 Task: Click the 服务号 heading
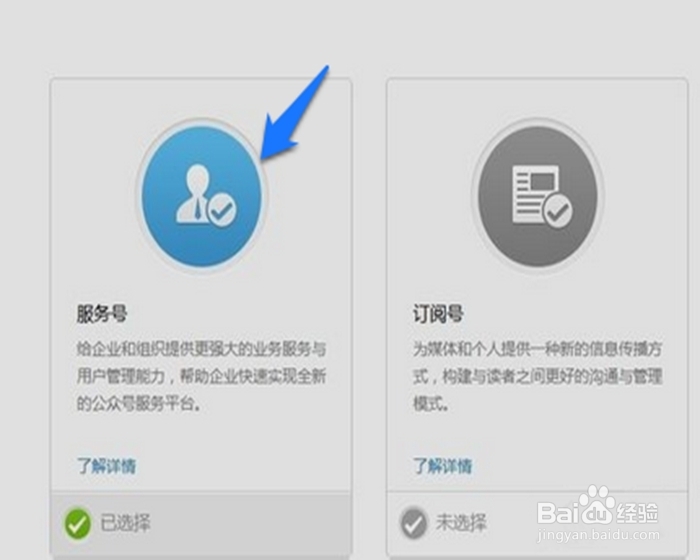pos(102,313)
